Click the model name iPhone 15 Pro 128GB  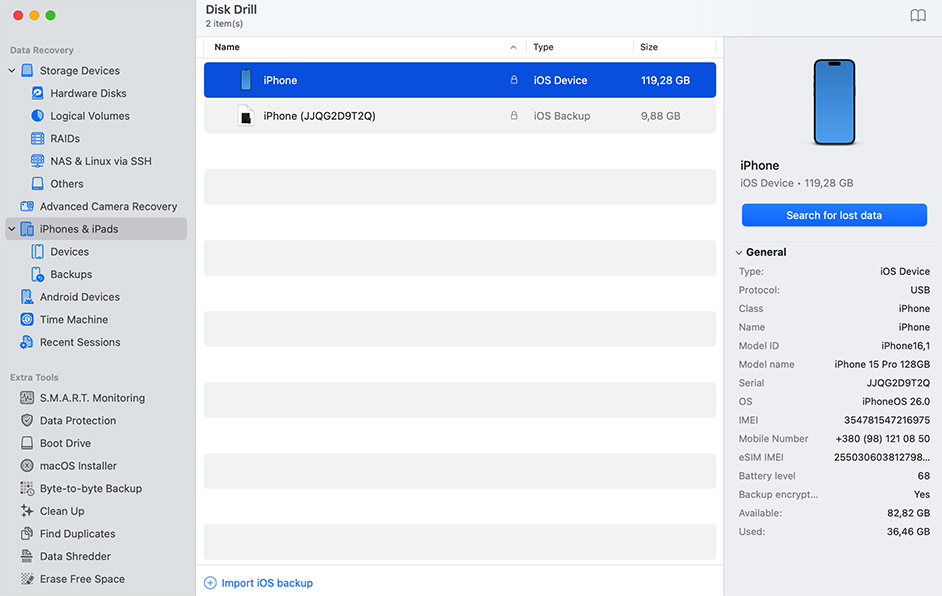point(882,364)
